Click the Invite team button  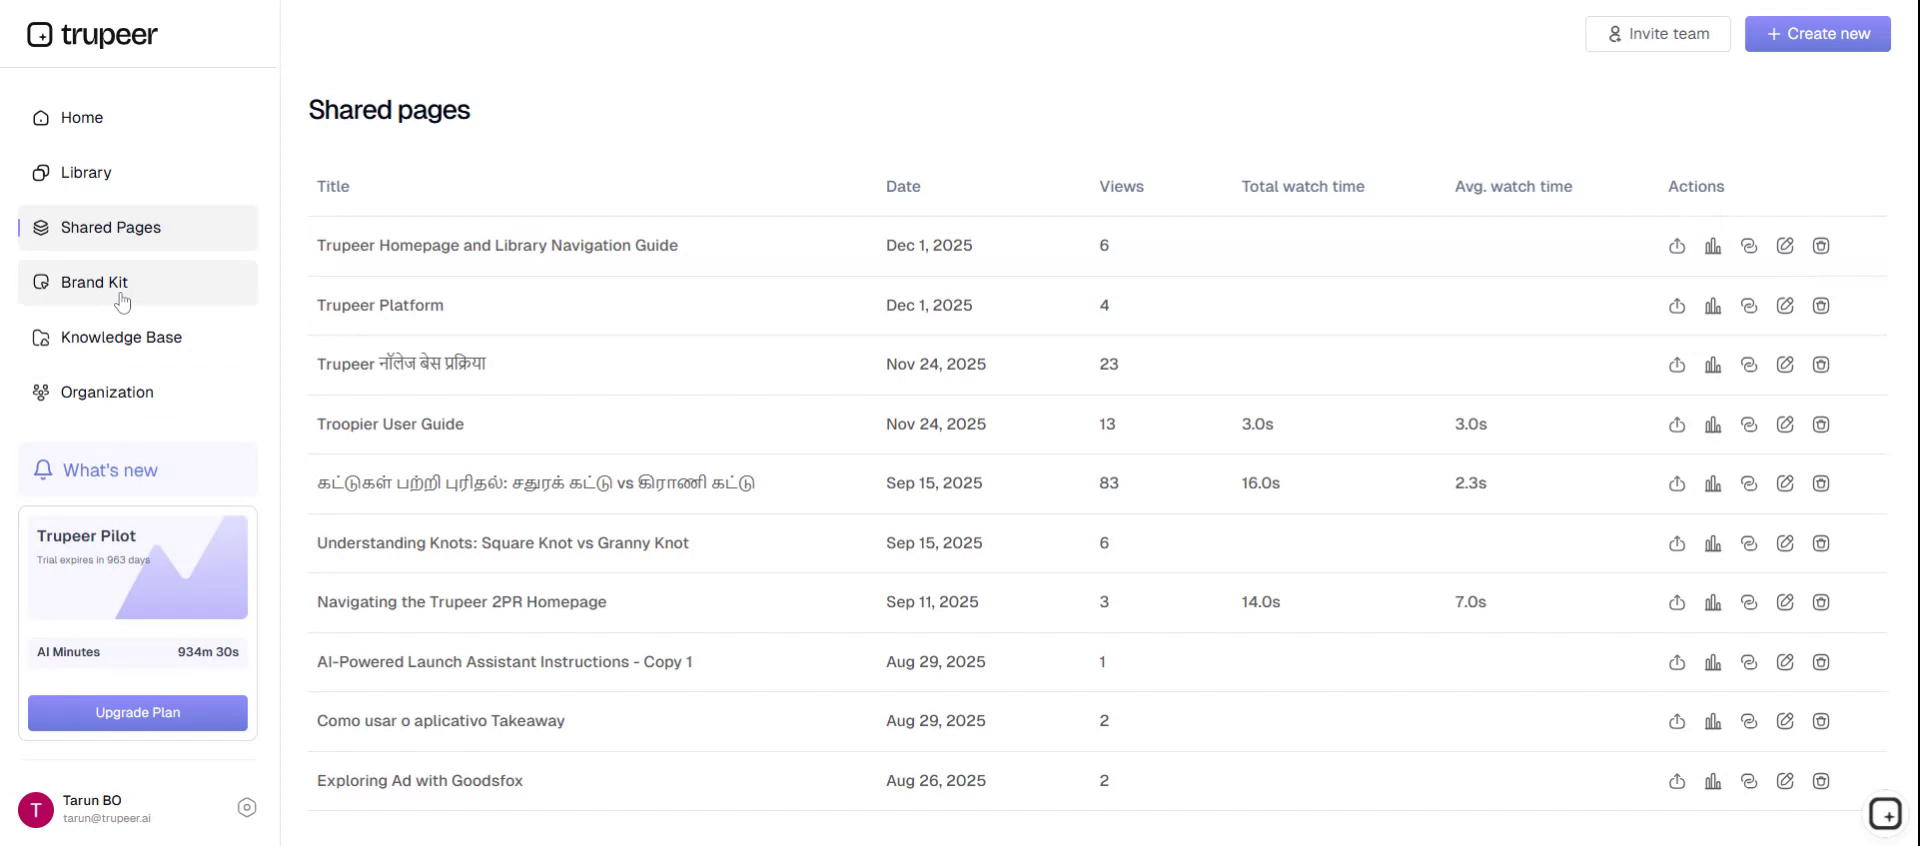pos(1658,34)
